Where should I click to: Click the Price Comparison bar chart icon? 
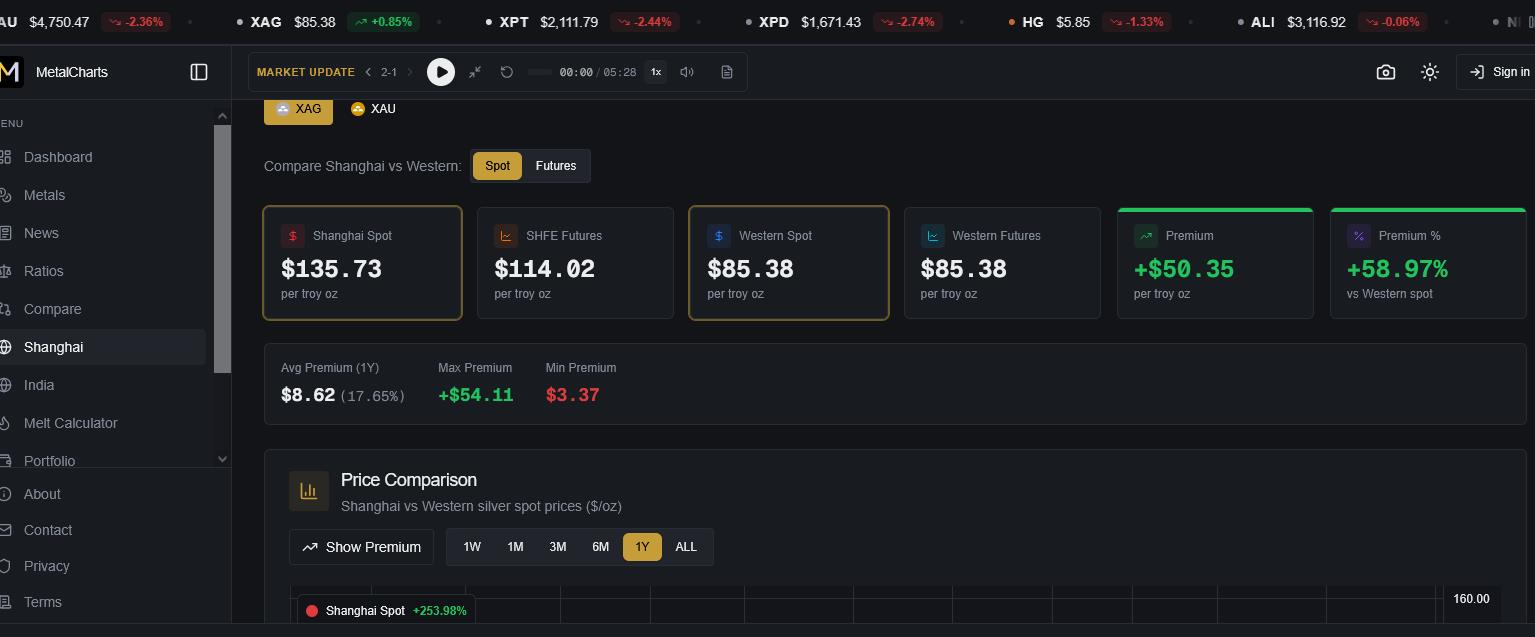tap(309, 491)
